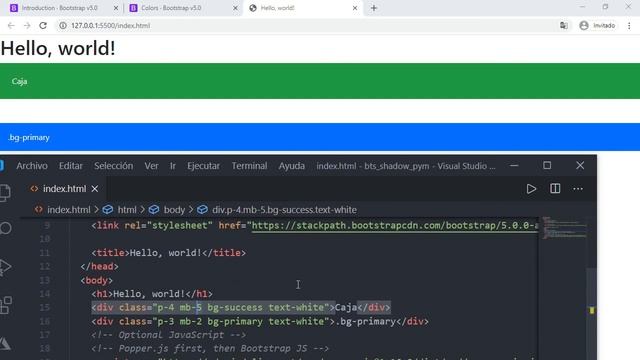The image size is (640, 360).
Task: Go forward in browser history
Action: click(27, 25)
